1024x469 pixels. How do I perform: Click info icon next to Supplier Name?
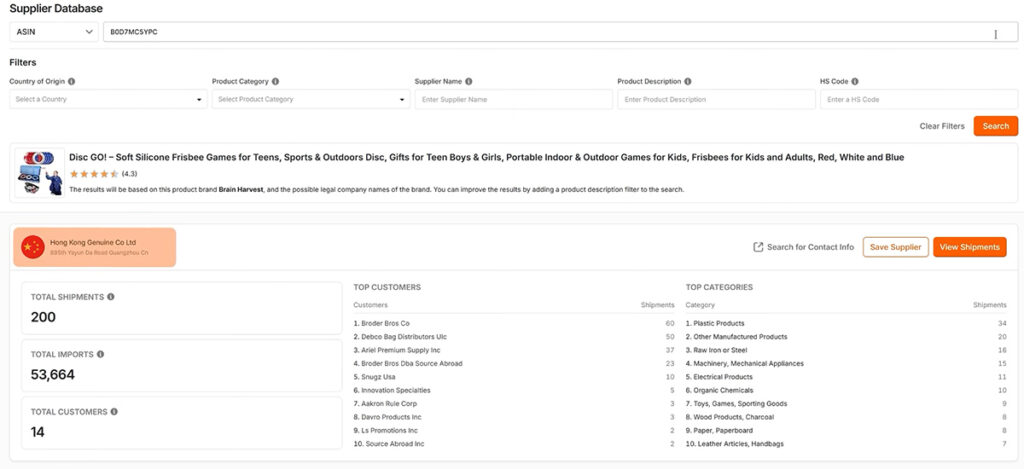pyautogui.click(x=469, y=81)
